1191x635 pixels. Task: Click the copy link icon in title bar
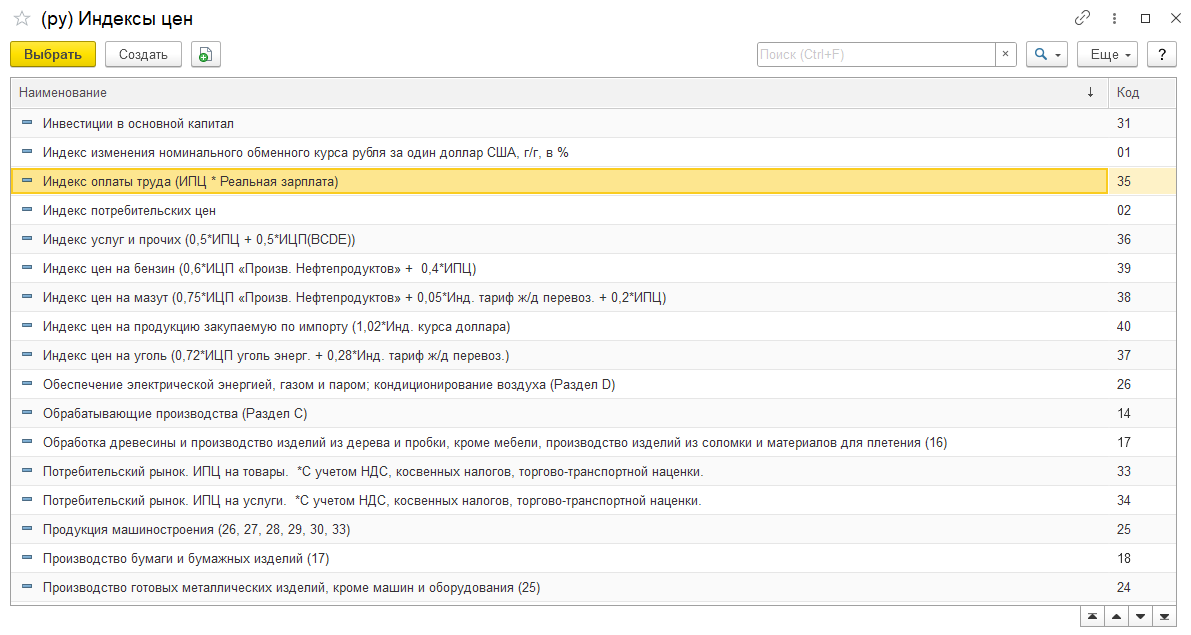point(1082,18)
